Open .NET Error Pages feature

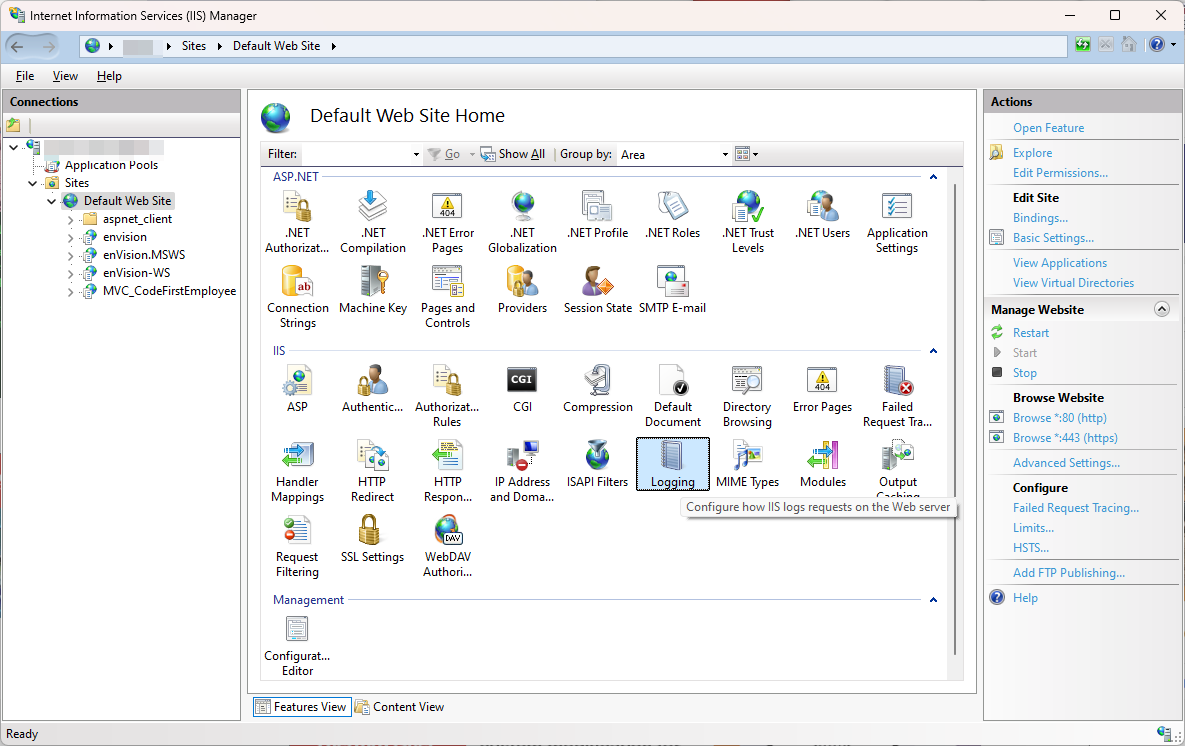point(447,222)
